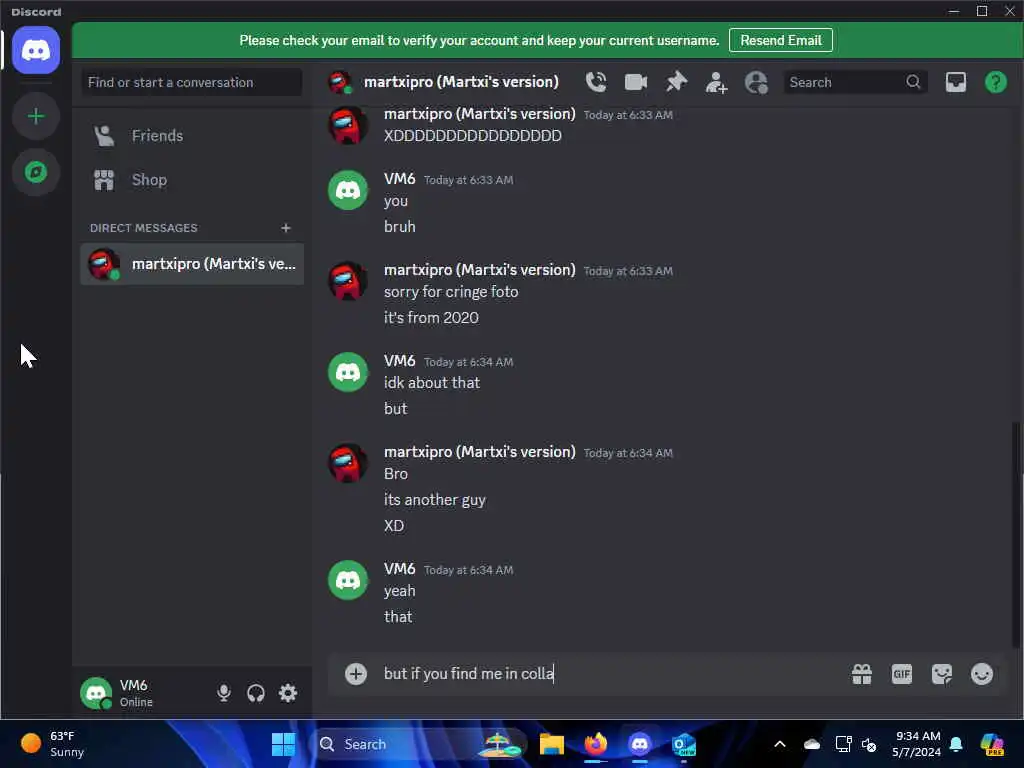Open Discord Direct Messages home icon
Screen dimensions: 1024x768
pos(36,50)
